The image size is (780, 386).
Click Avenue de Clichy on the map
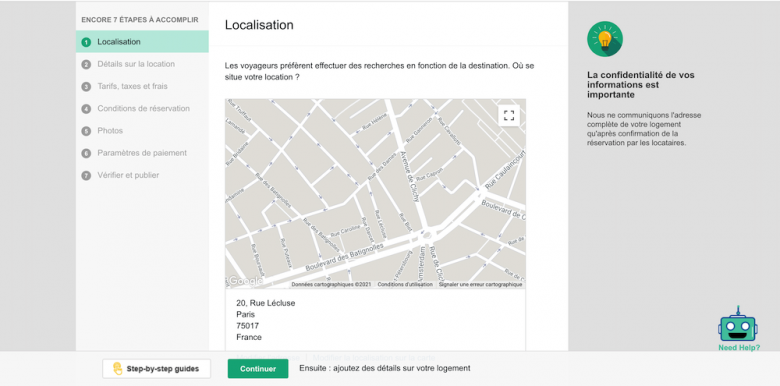click(x=410, y=176)
